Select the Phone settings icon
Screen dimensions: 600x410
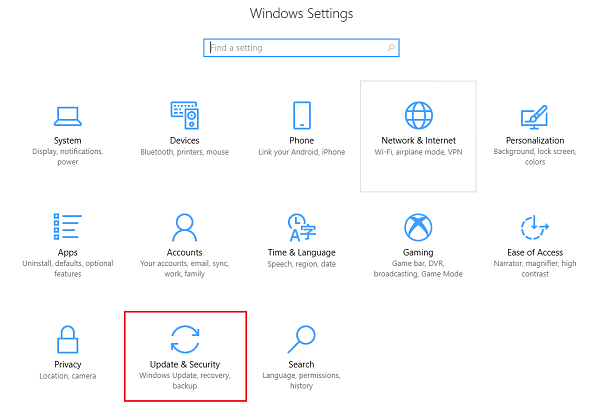tap(302, 115)
